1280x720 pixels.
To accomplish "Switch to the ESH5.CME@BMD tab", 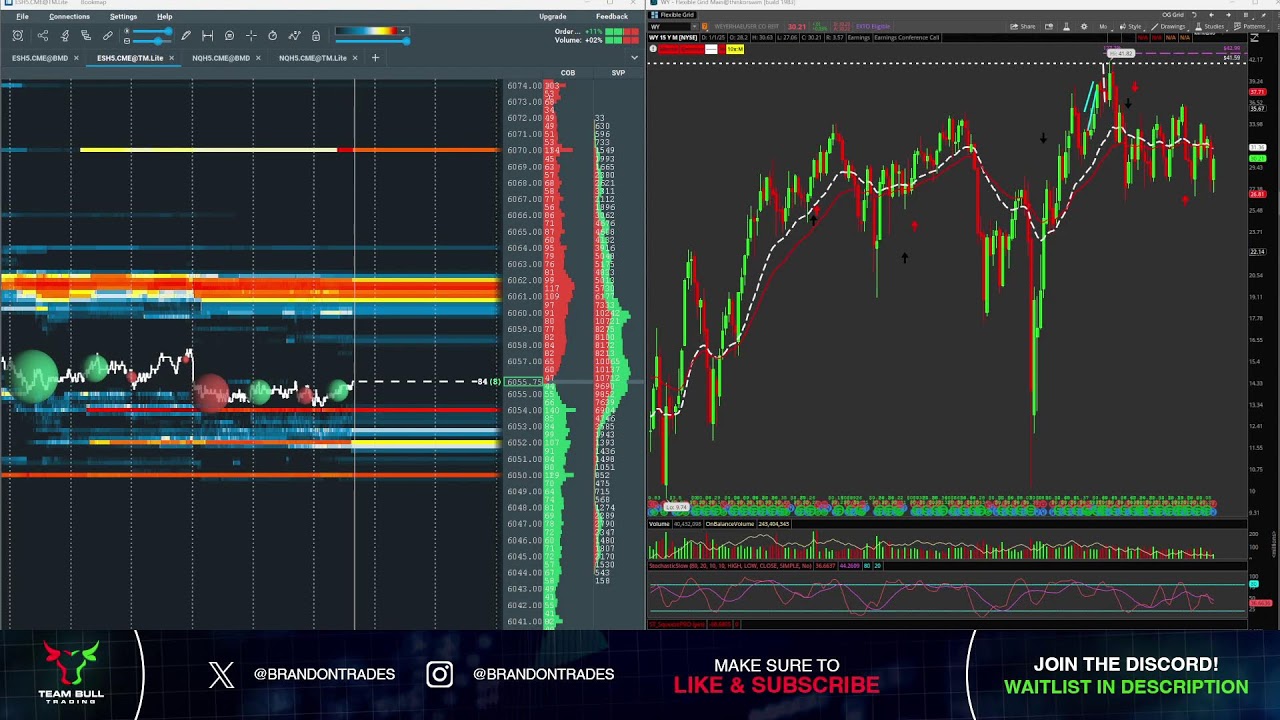I will 40,58.
